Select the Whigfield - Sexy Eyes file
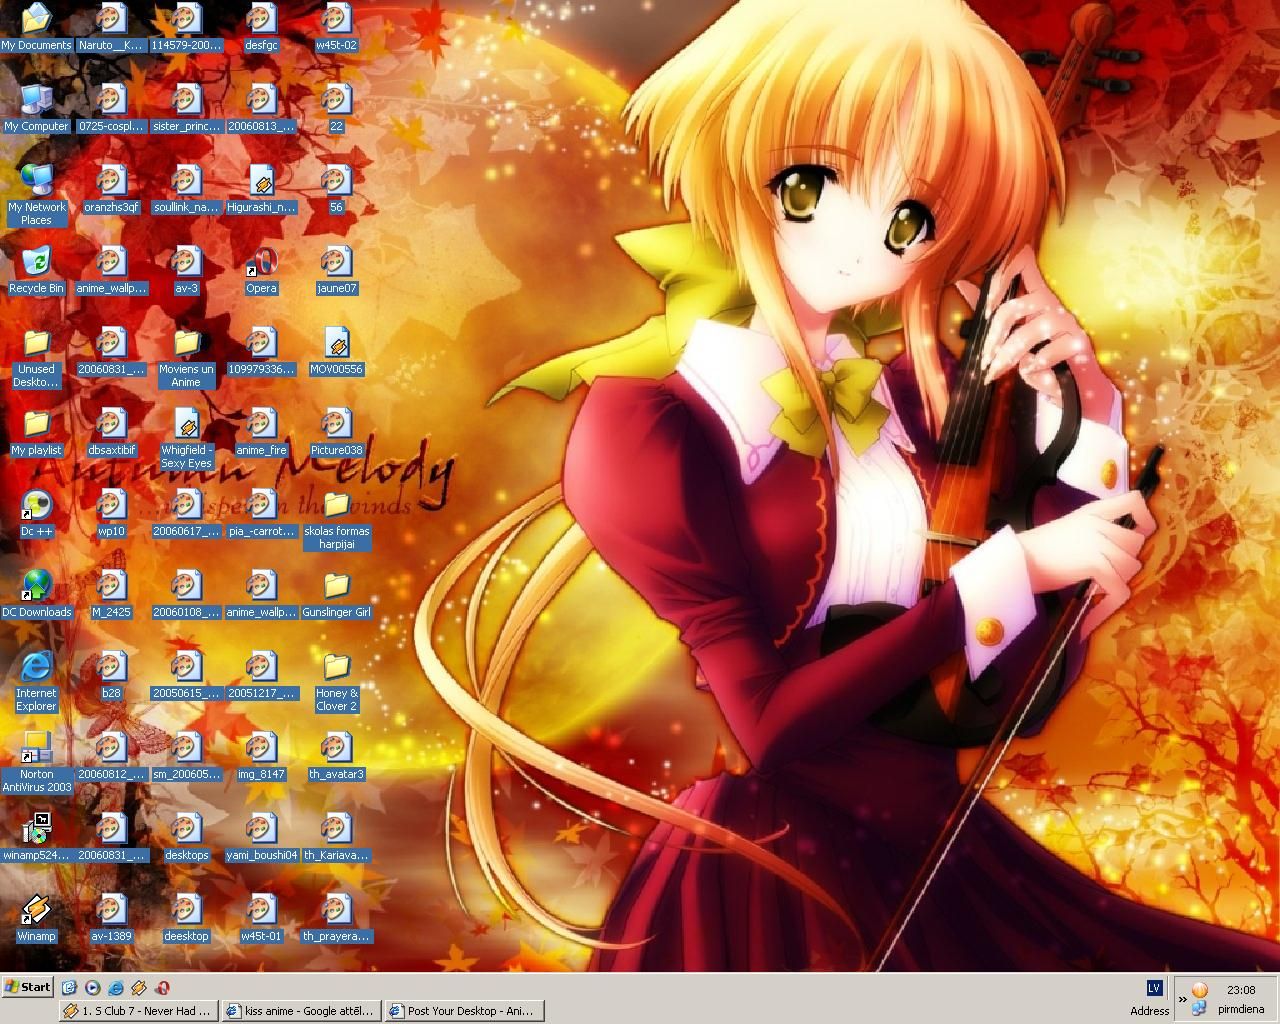 [x=186, y=438]
